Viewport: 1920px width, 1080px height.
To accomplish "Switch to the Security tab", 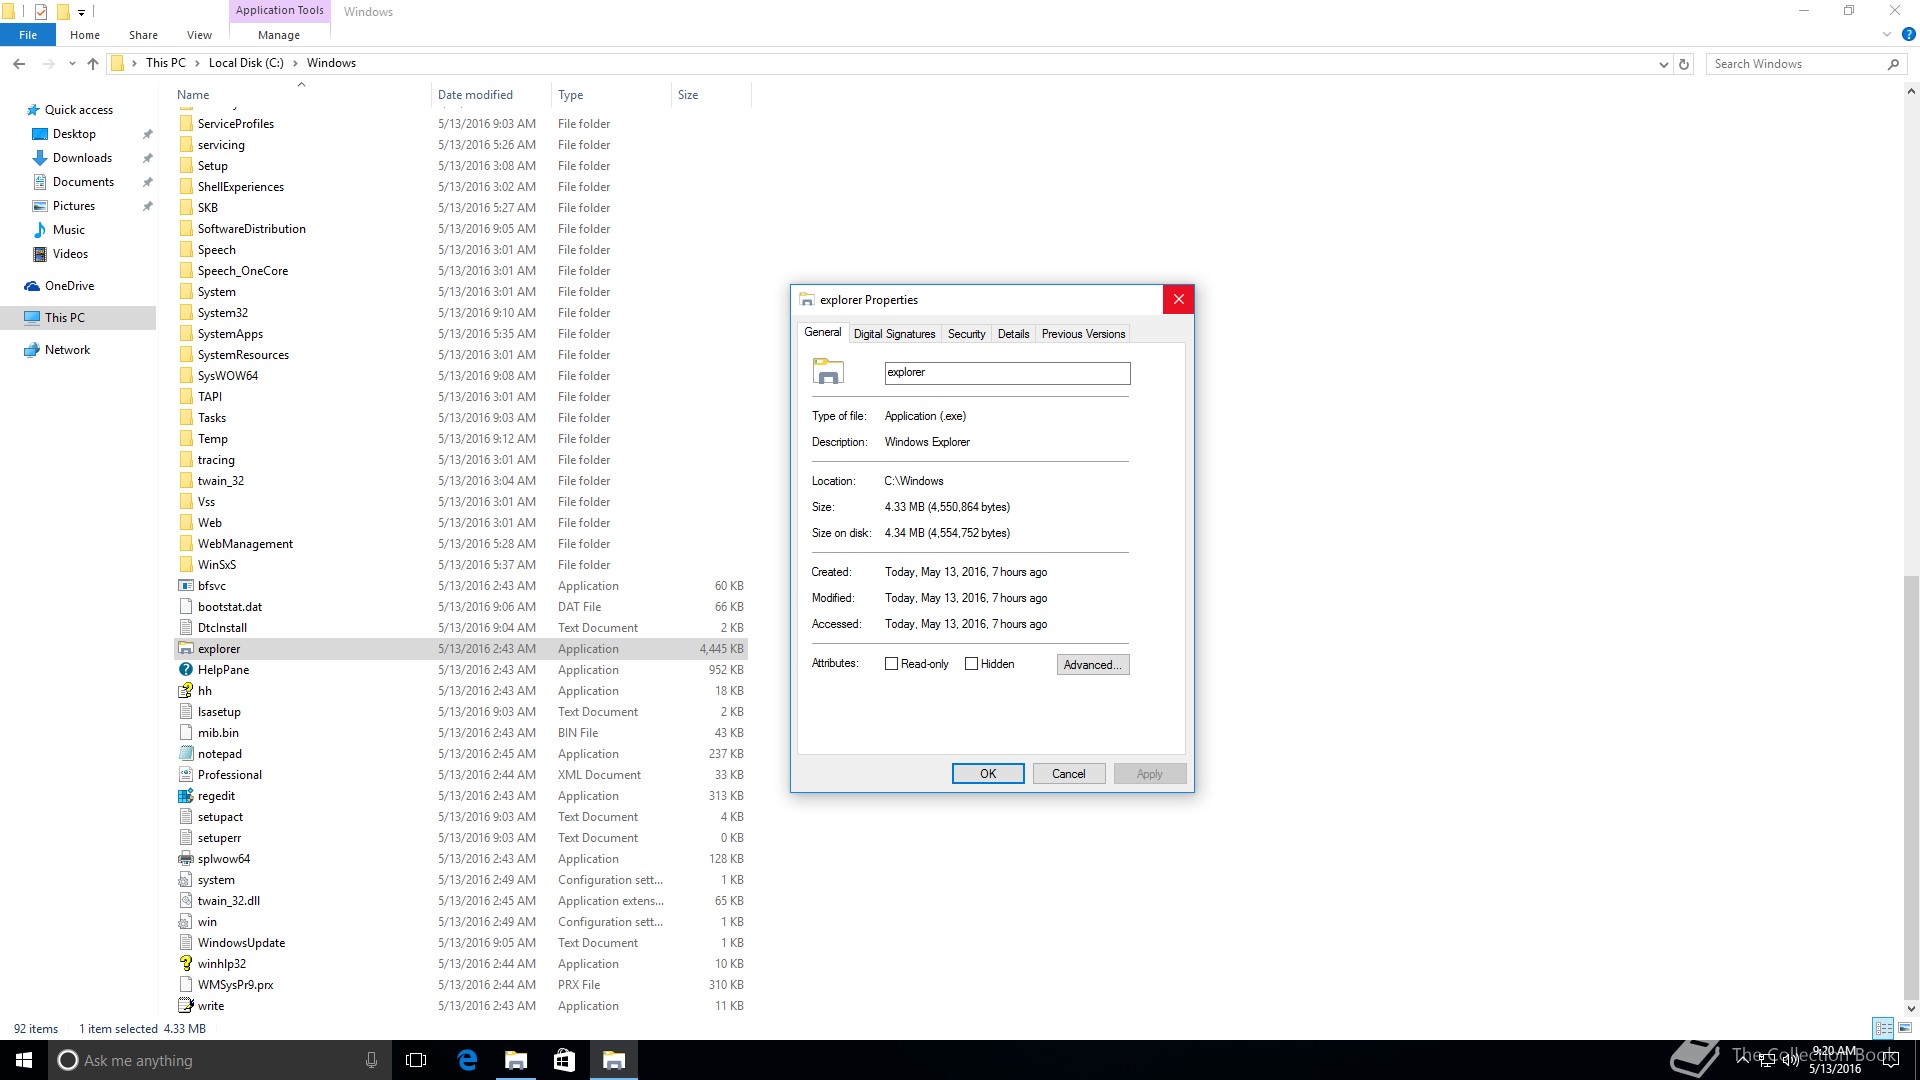I will click(x=966, y=334).
